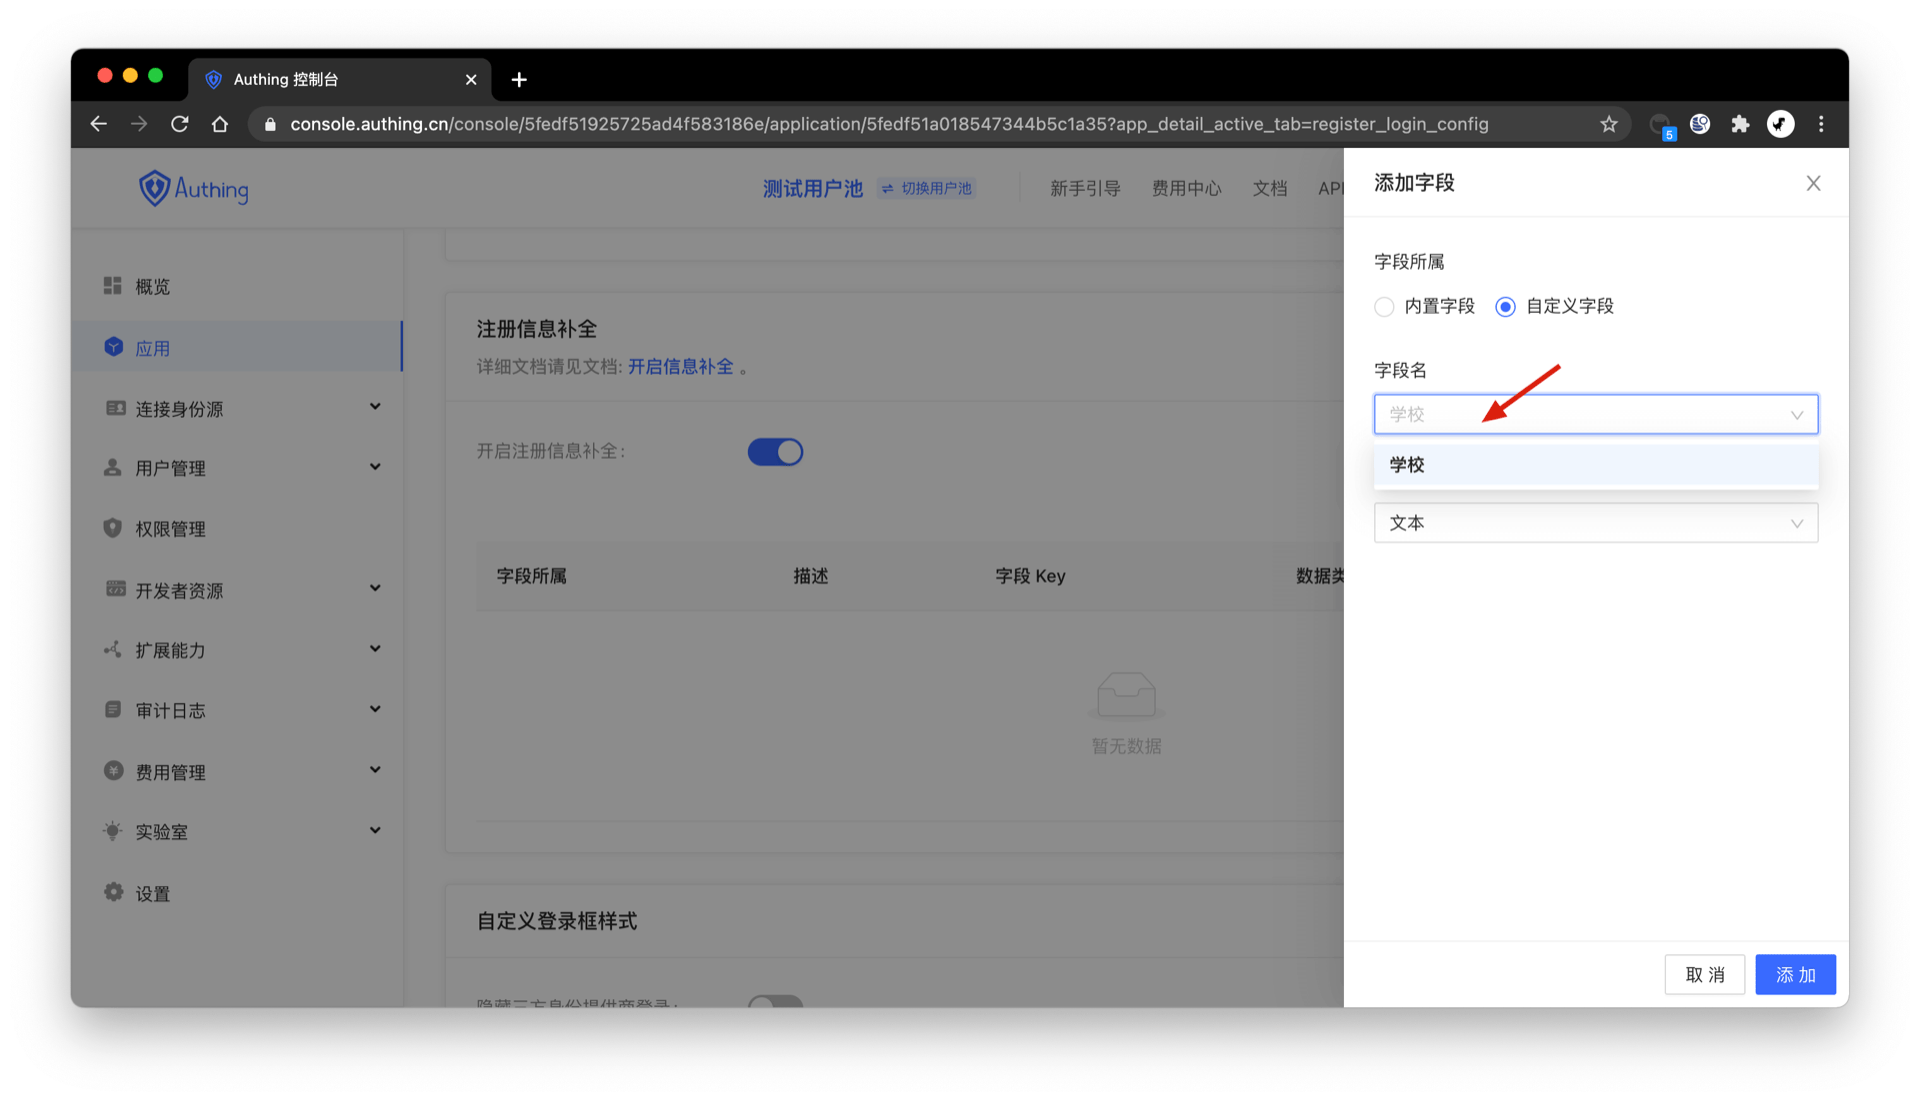Click the 概览 dashboard icon in sidebar

click(112, 286)
